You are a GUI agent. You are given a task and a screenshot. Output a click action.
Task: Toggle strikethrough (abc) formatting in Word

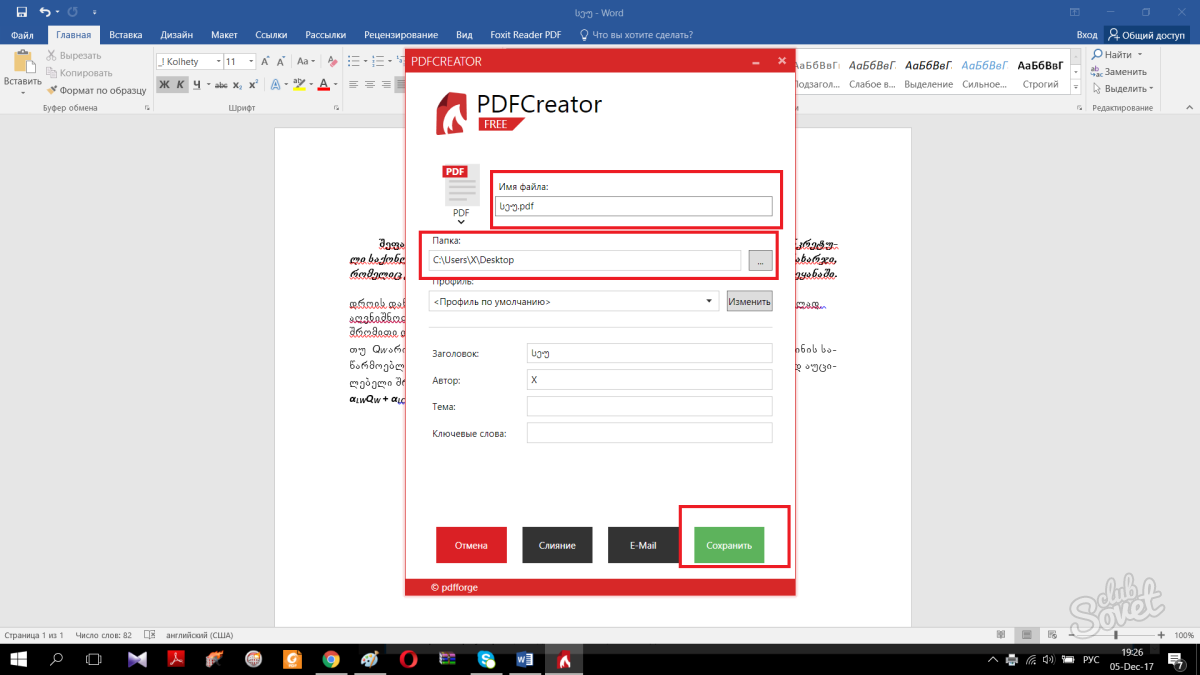[x=221, y=85]
